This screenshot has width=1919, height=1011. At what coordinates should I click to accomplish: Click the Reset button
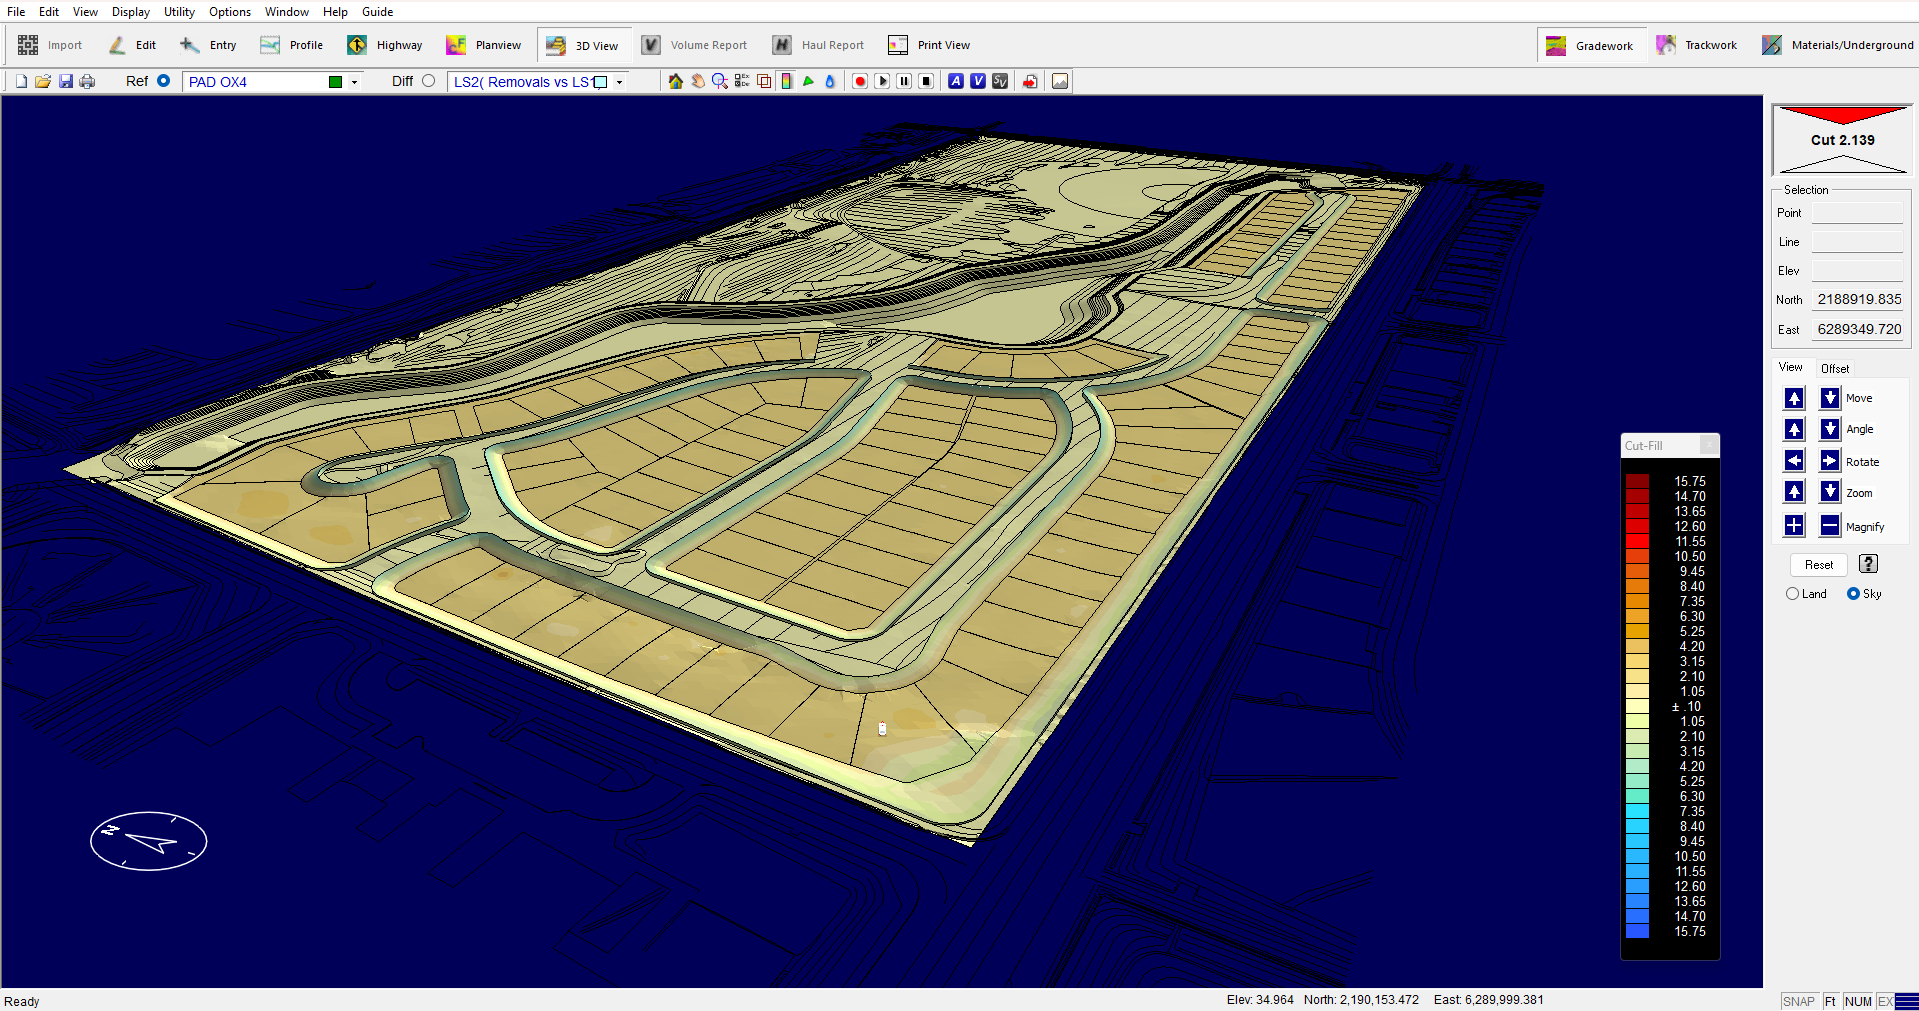pyautogui.click(x=1818, y=565)
